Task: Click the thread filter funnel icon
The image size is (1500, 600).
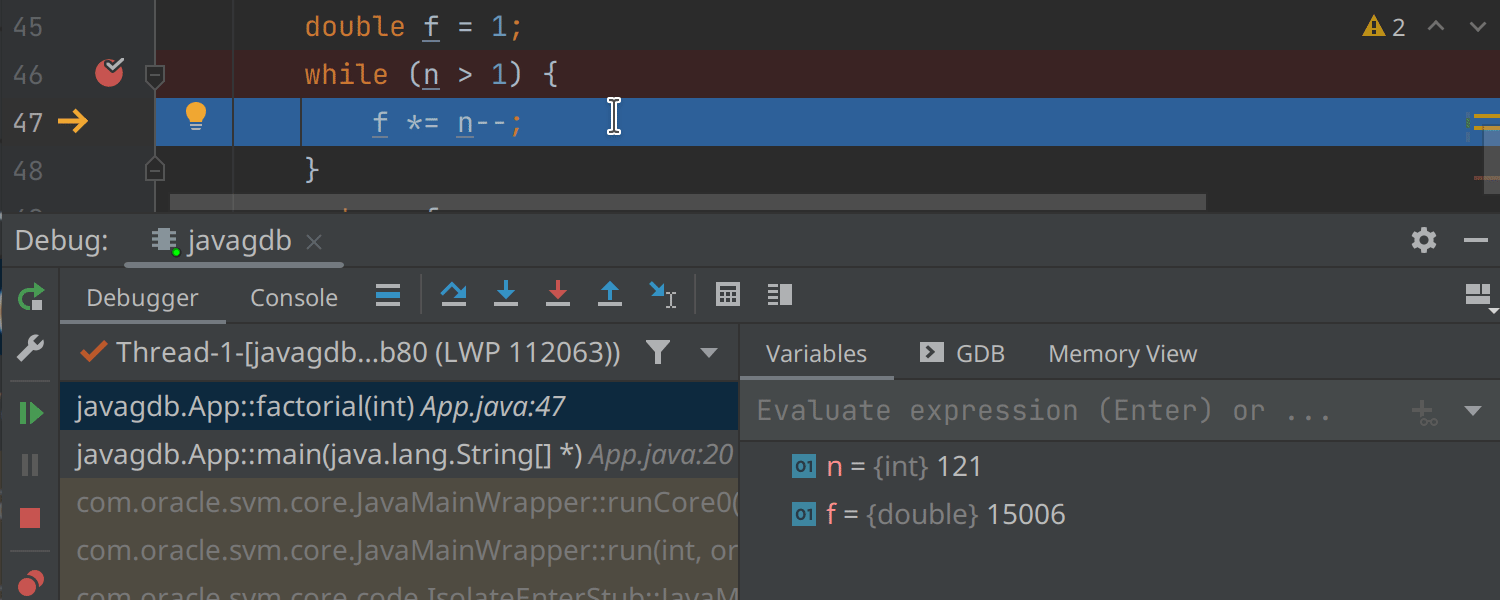Action: pos(657,352)
